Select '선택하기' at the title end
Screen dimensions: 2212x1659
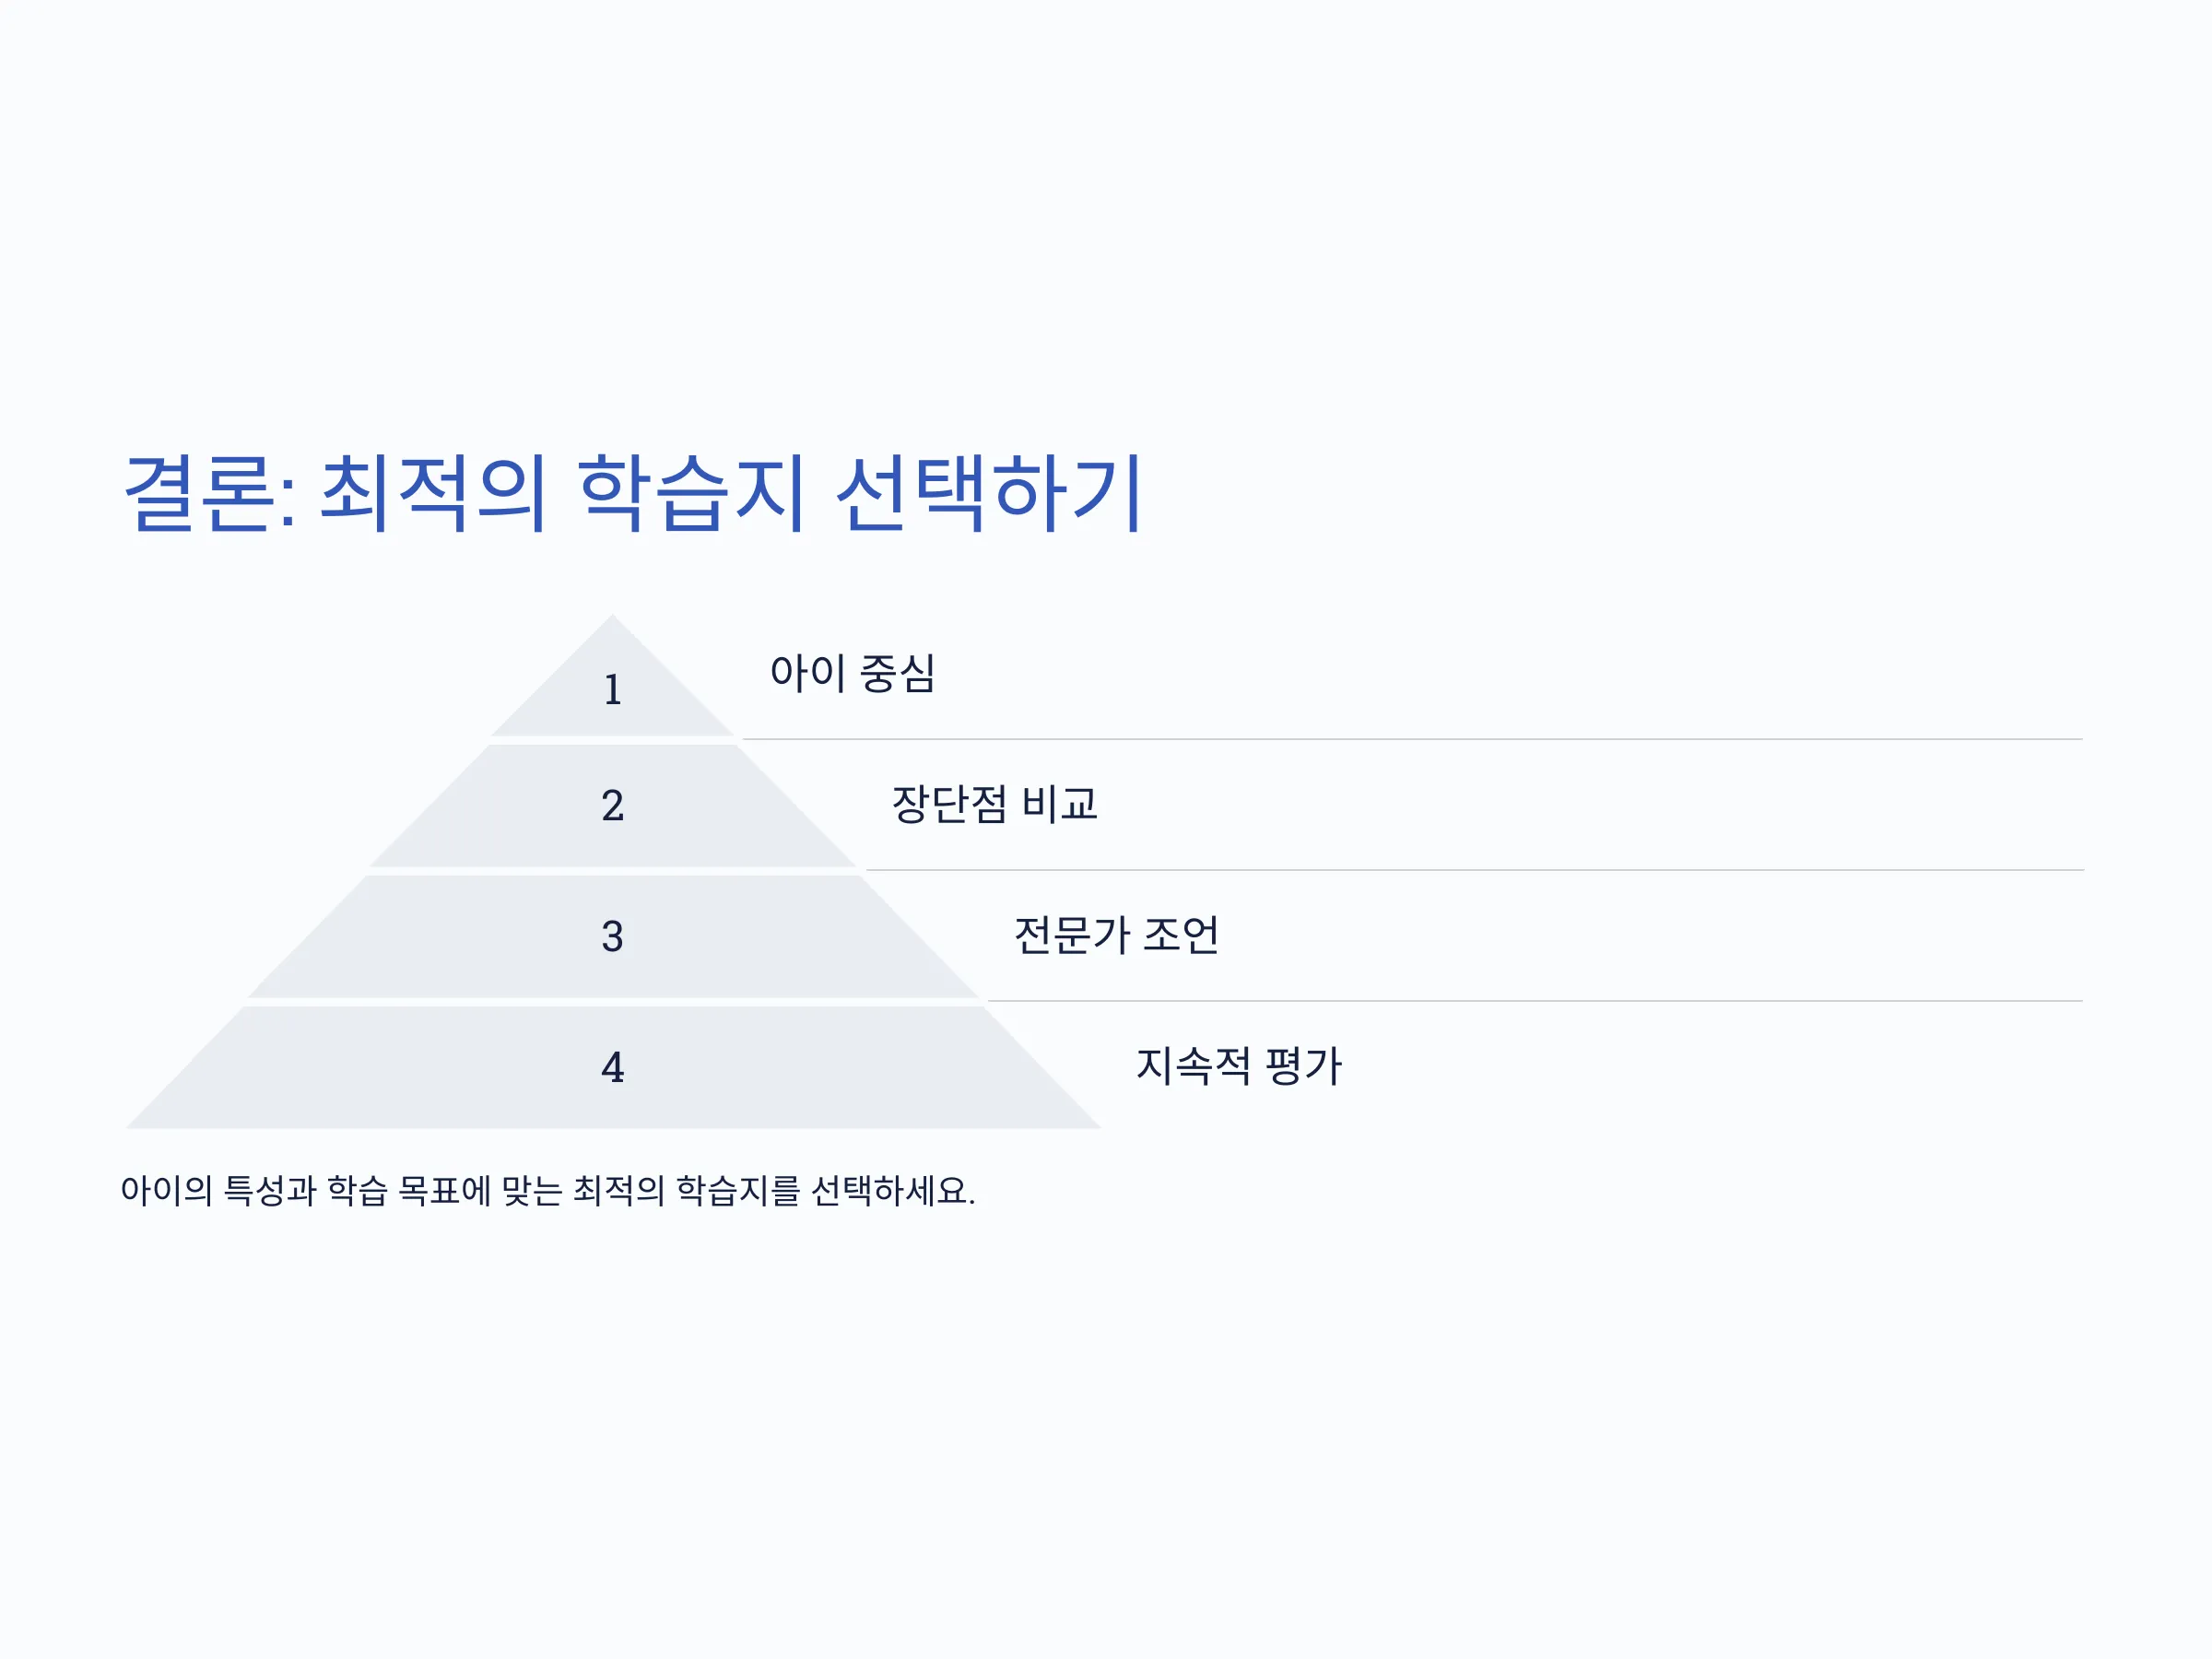(989, 493)
